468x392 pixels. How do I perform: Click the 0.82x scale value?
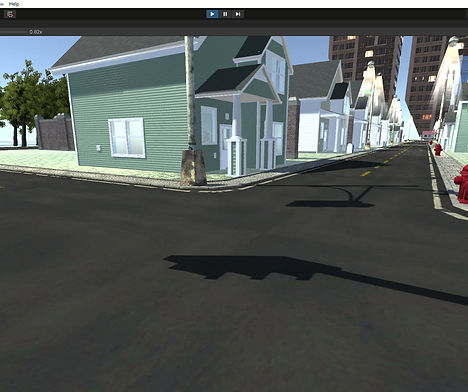point(36,32)
